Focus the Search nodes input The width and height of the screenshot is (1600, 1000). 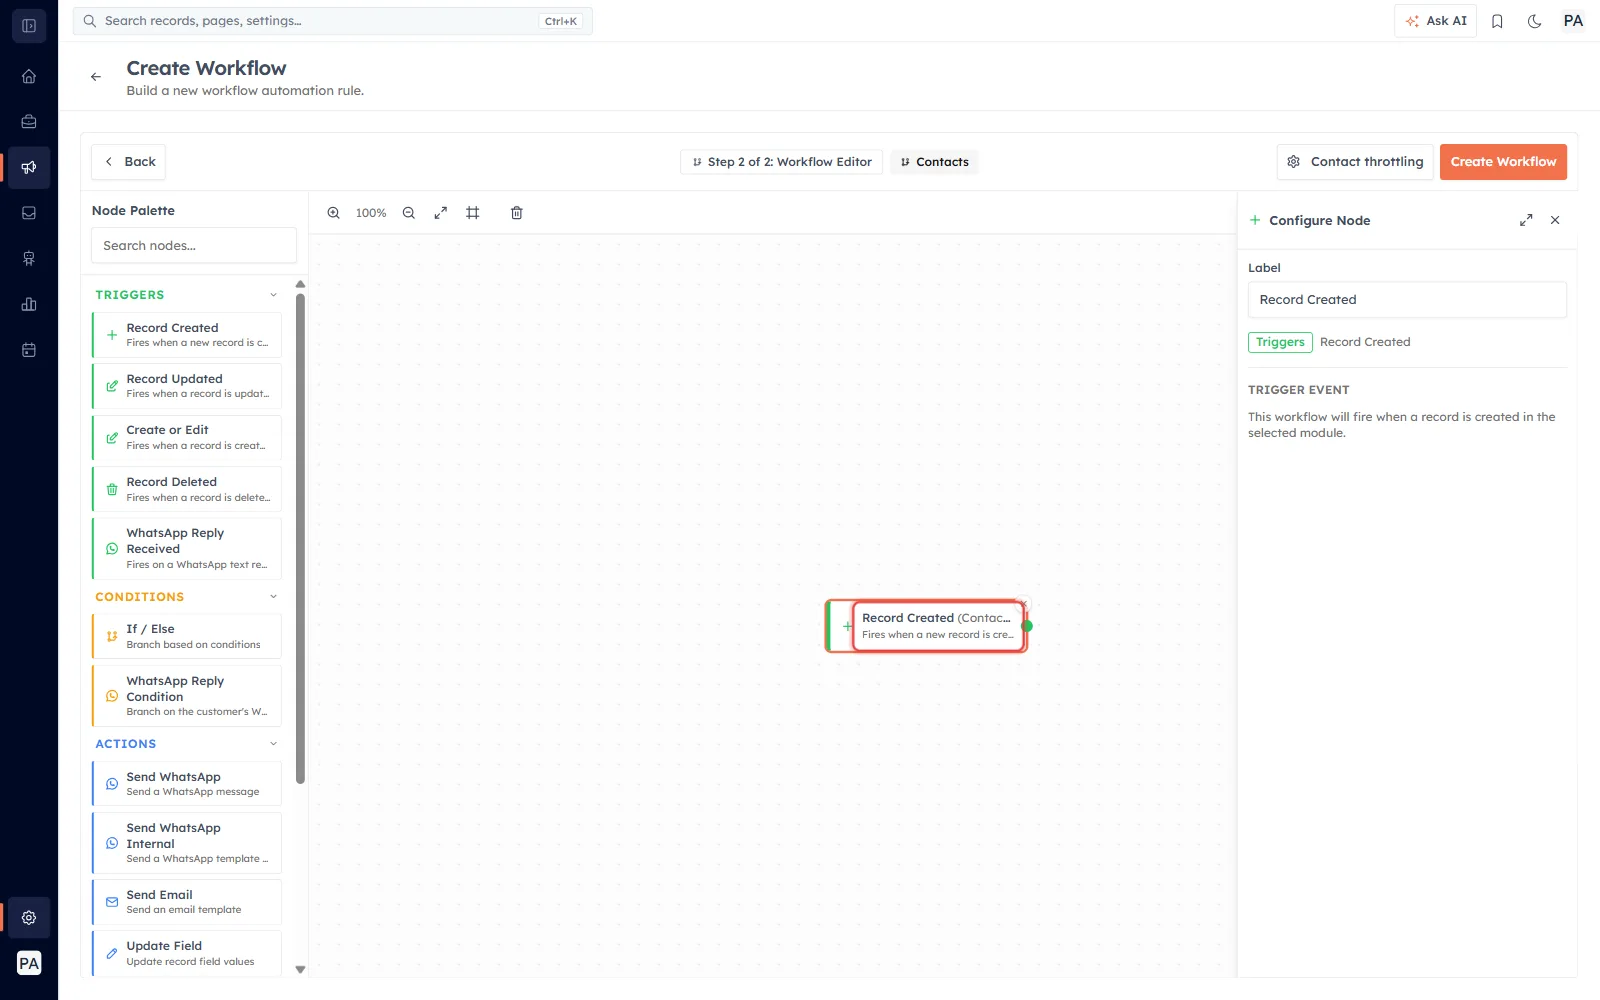[194, 246]
